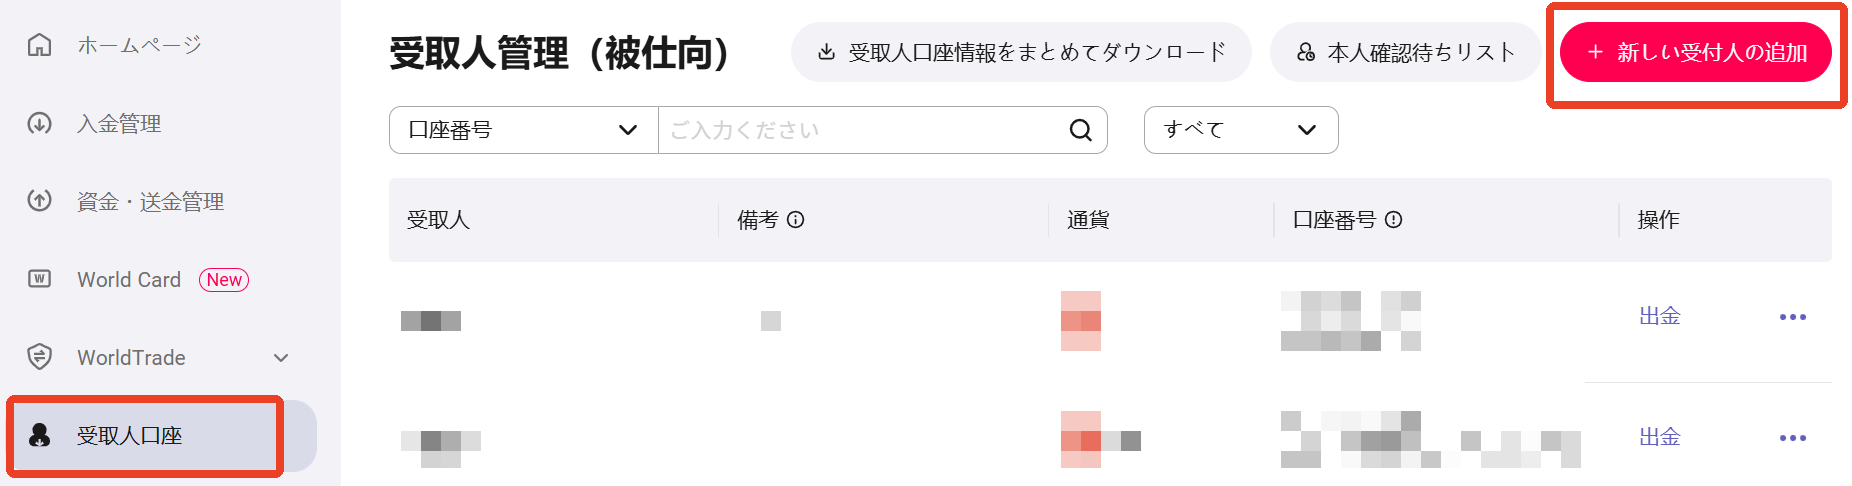Screen dimensions: 1852x486
Task: Open the すべて filter dropdown
Action: (1241, 130)
